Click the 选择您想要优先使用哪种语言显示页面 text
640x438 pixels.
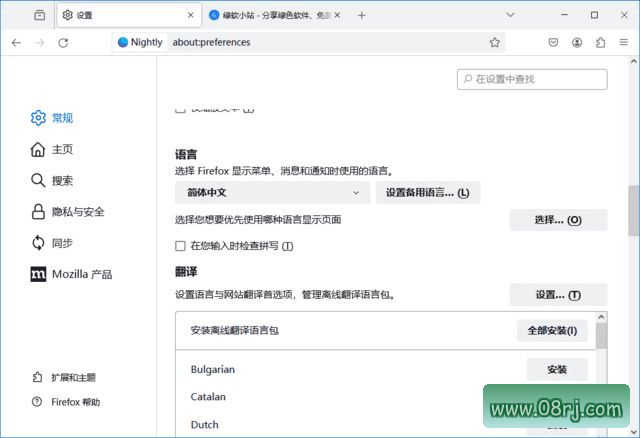pos(258,220)
